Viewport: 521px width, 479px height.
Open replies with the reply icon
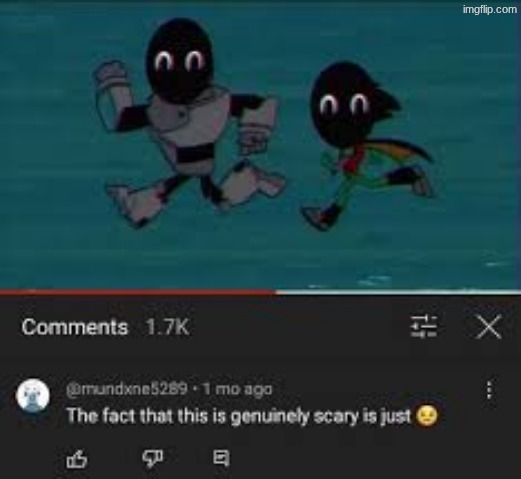pyautogui.click(x=221, y=458)
